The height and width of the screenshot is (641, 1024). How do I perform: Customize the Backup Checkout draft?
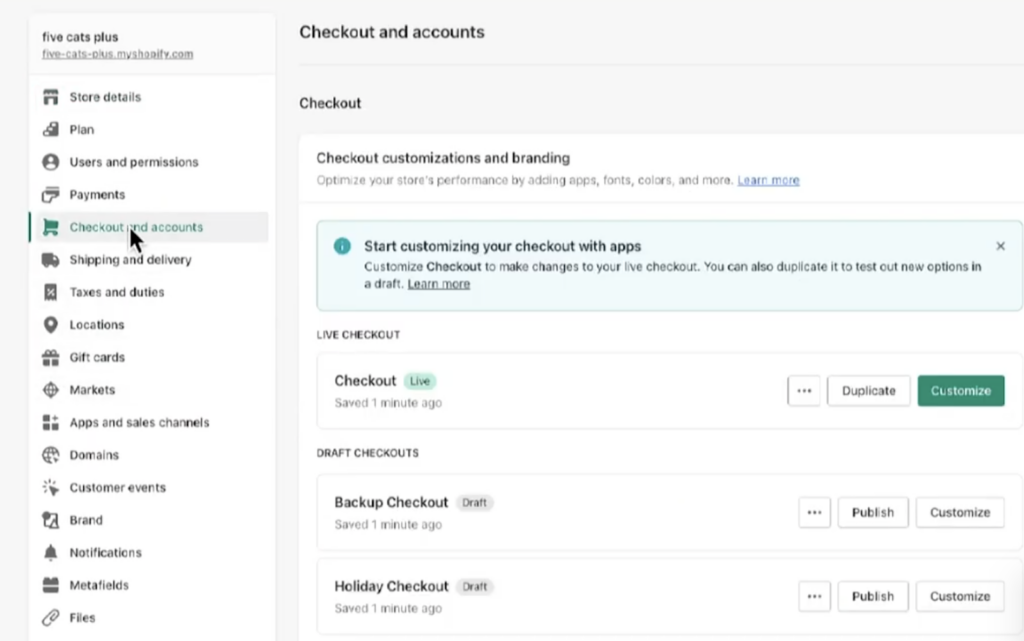click(x=960, y=512)
